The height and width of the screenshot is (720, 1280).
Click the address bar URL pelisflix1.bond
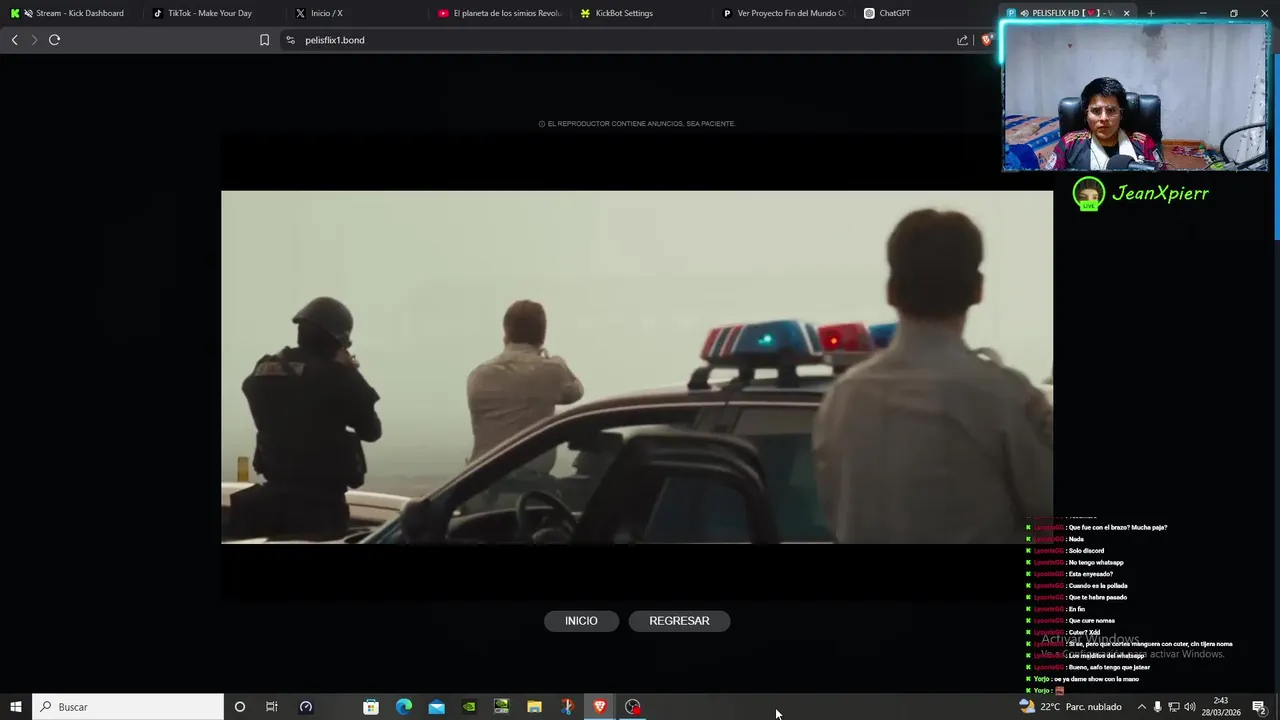[335, 40]
